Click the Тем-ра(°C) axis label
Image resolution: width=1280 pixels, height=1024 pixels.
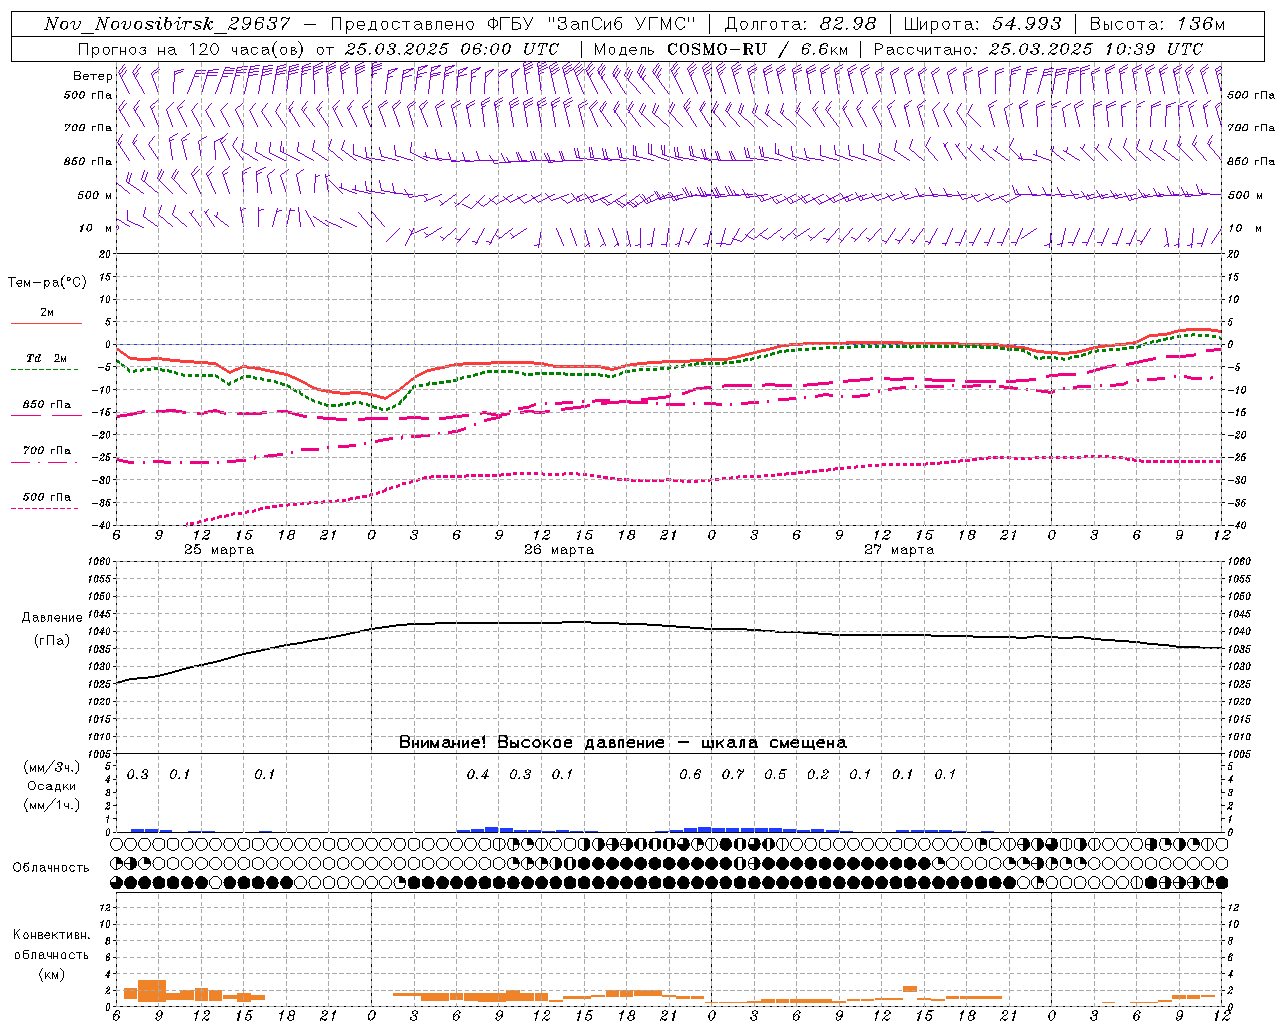point(47,283)
